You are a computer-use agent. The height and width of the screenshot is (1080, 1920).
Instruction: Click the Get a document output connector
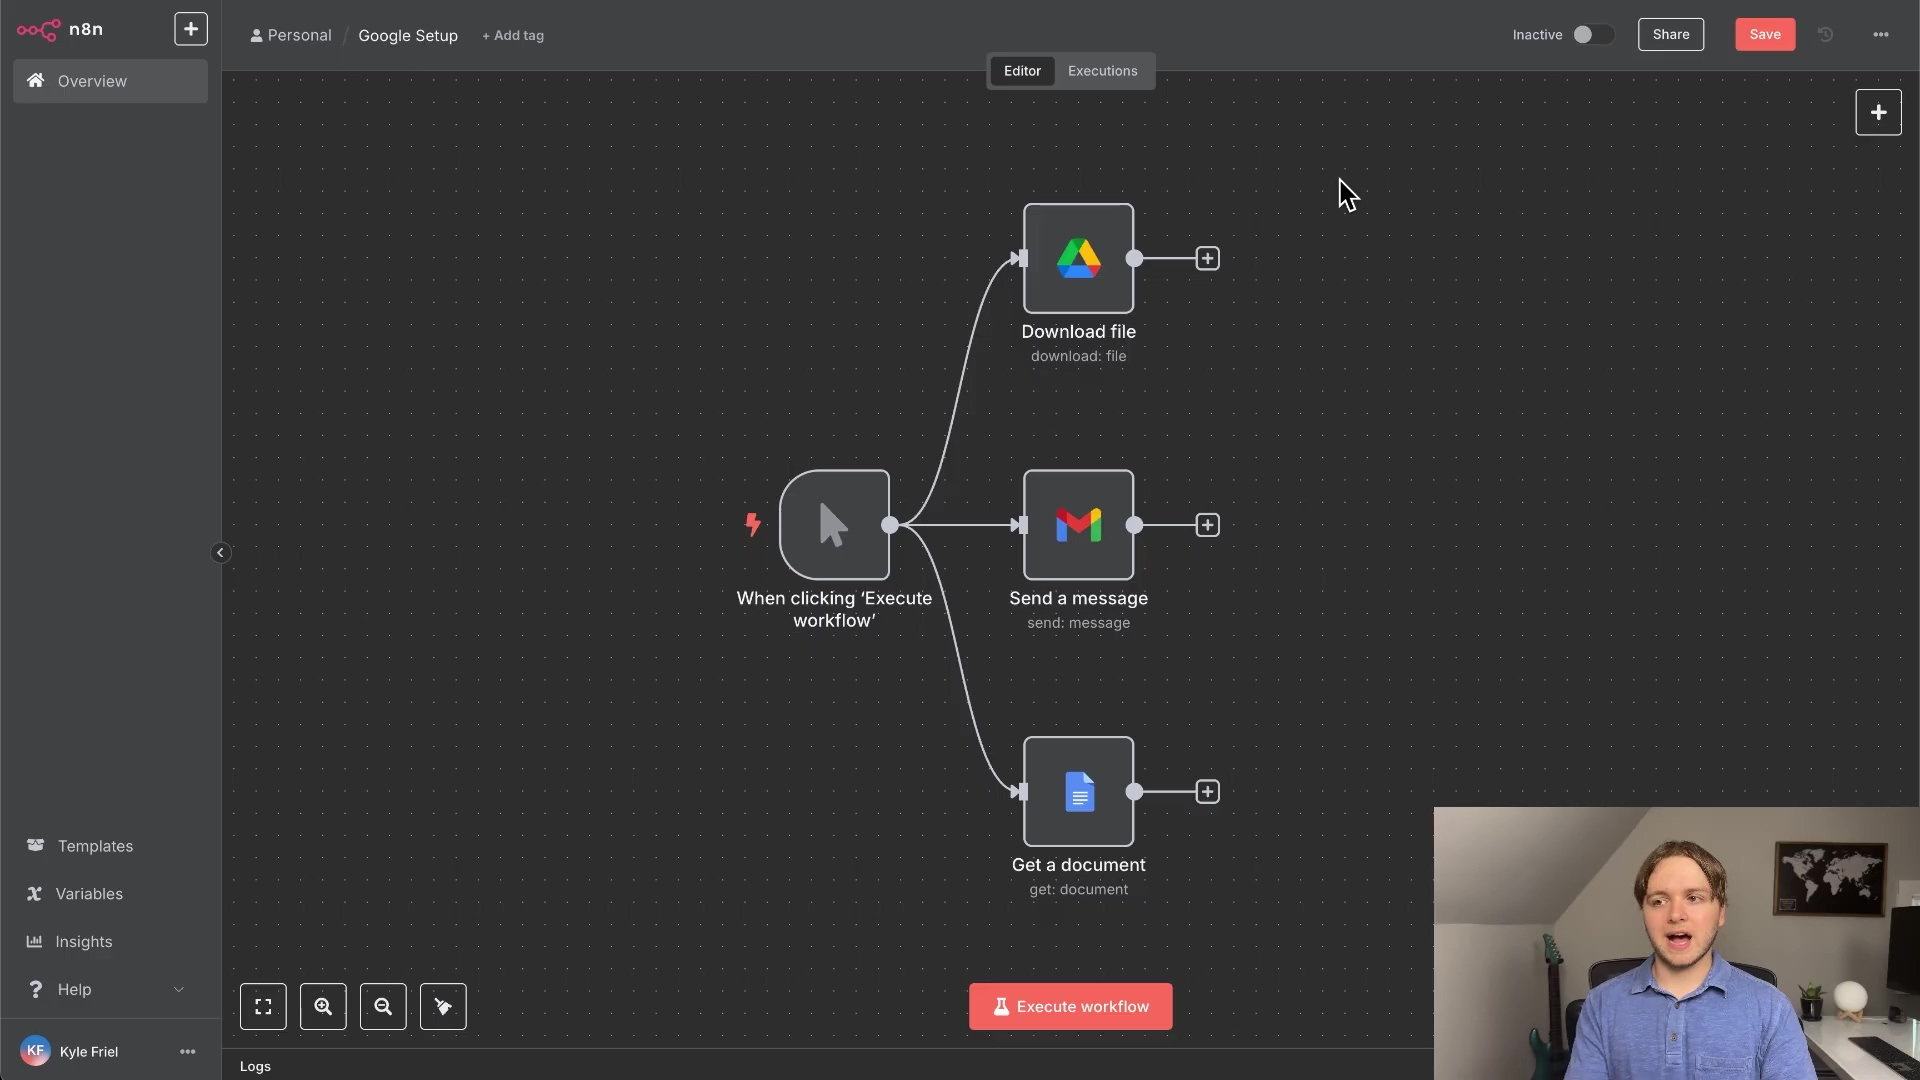tap(1134, 792)
